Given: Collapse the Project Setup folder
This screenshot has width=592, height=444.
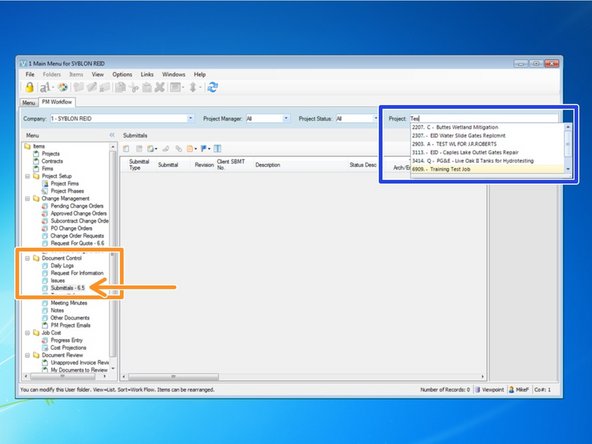Looking at the screenshot, I should (28, 176).
